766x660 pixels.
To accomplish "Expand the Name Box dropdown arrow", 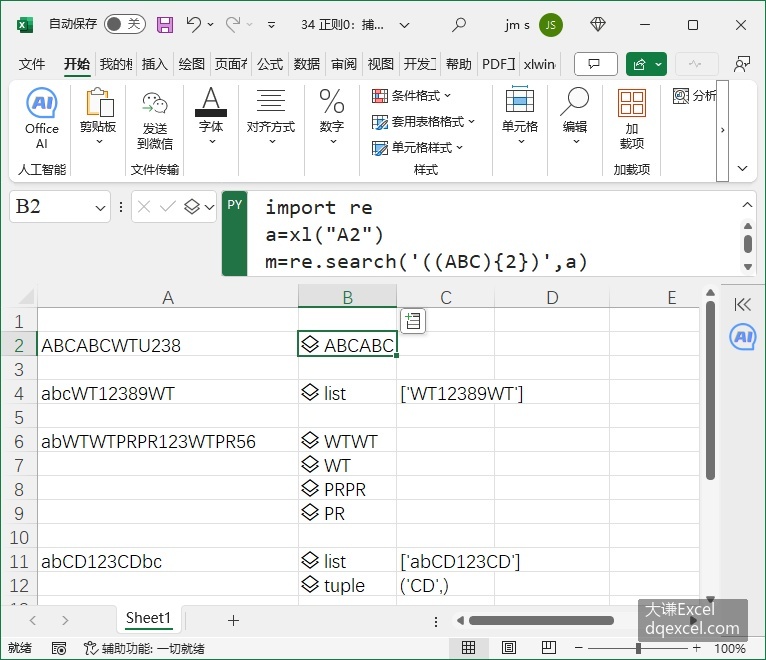I will 100,208.
